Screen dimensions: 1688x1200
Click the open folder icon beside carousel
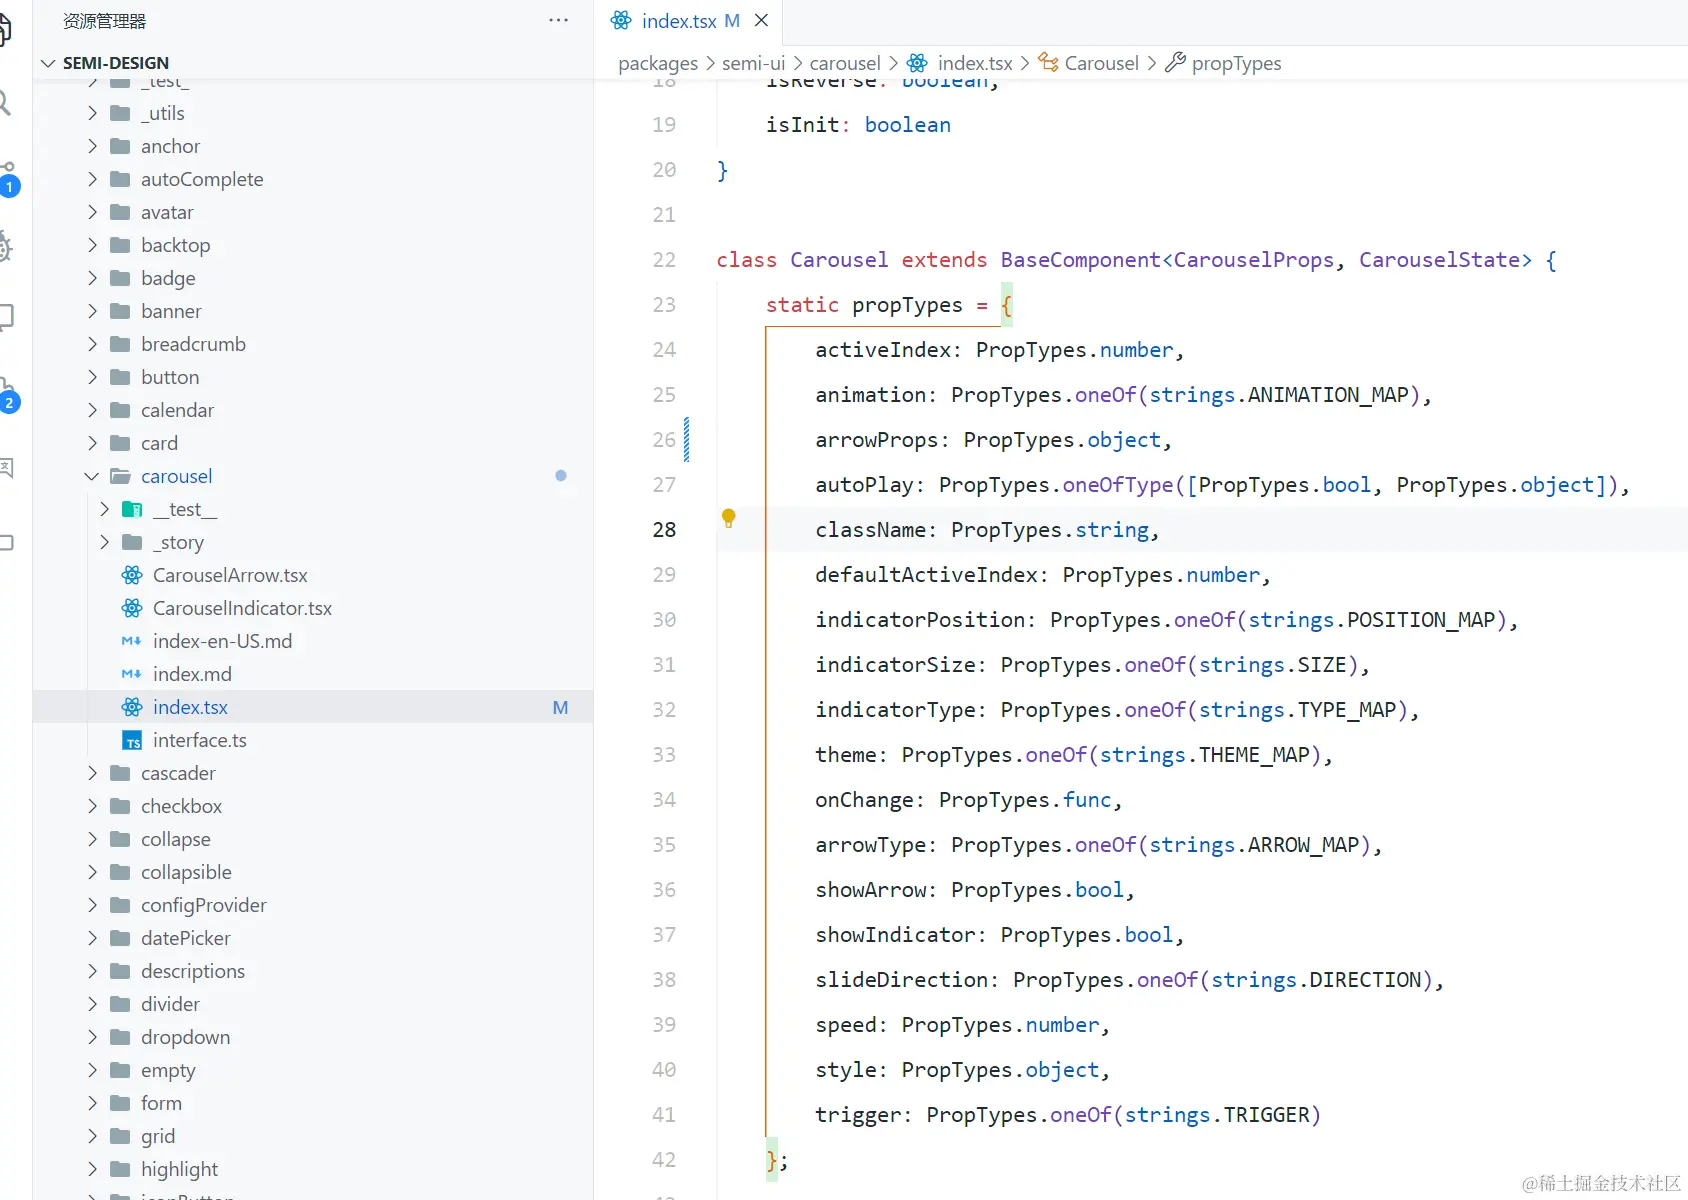[x=120, y=476]
